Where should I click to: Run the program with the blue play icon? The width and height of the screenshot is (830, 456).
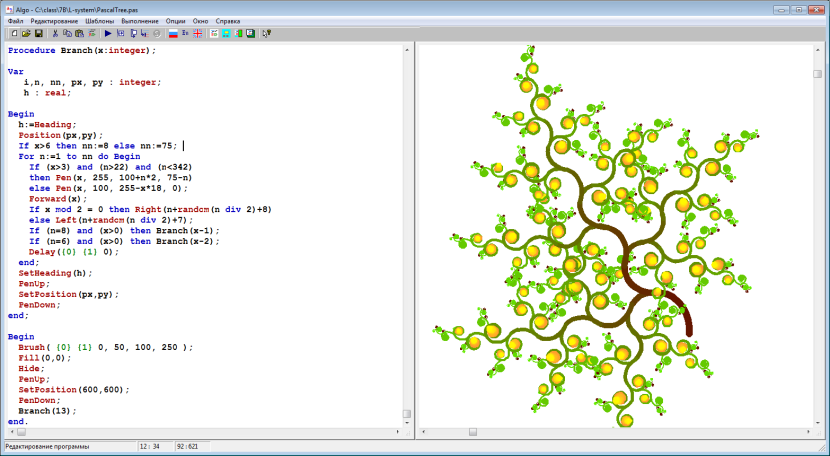point(108,33)
